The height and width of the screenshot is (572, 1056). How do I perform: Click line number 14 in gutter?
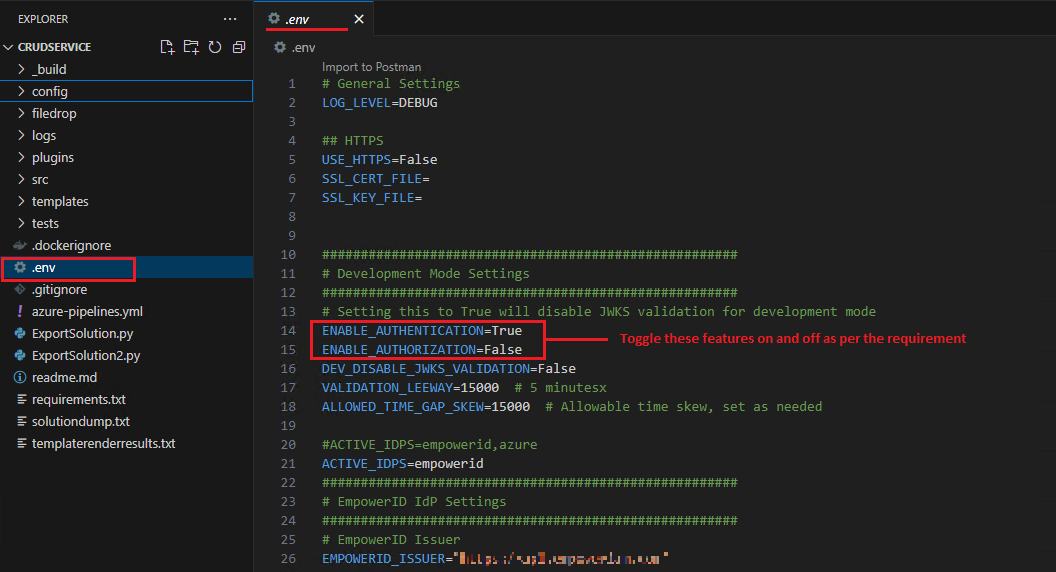[x=288, y=331]
